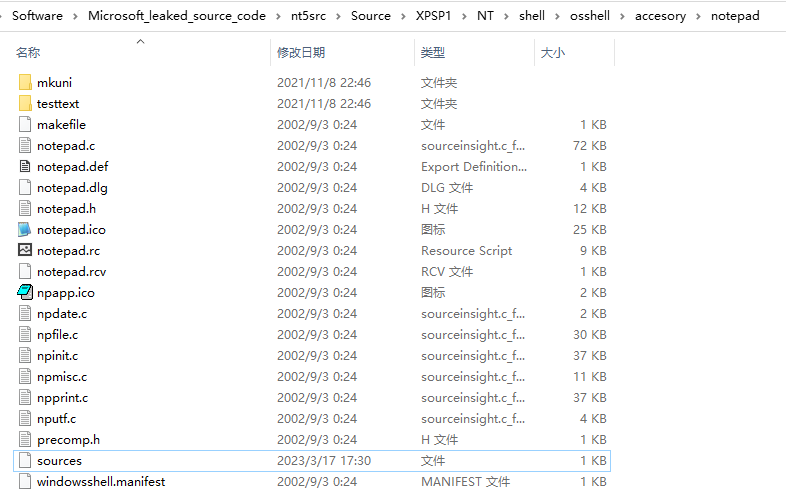Sort files by the 名称 column header
This screenshot has height=500, width=786.
tap(28, 52)
